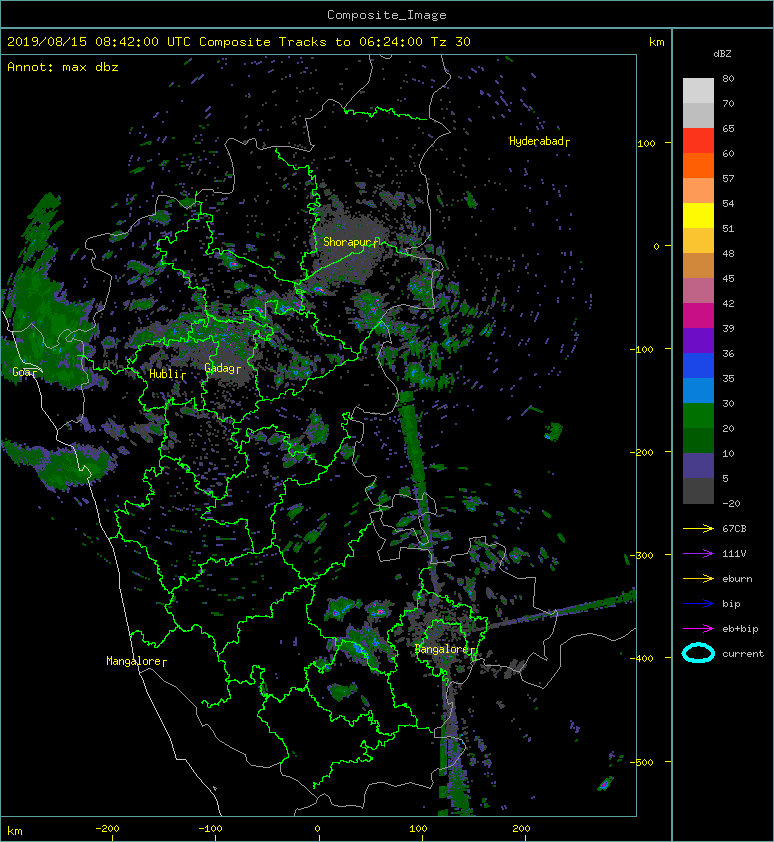Click the 200 tick on horizontal axis
774x842 pixels.
tap(521, 829)
